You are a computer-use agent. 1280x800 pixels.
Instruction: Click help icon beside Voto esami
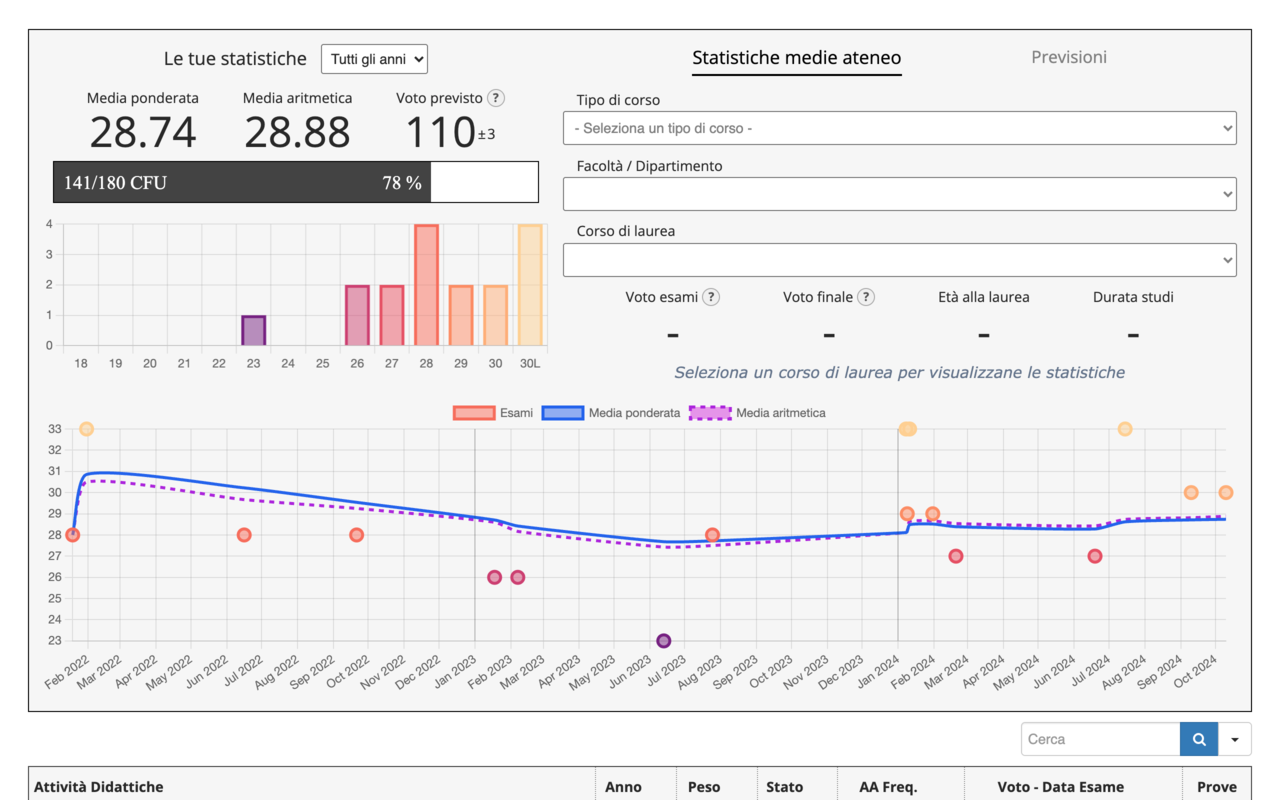[x=711, y=297]
